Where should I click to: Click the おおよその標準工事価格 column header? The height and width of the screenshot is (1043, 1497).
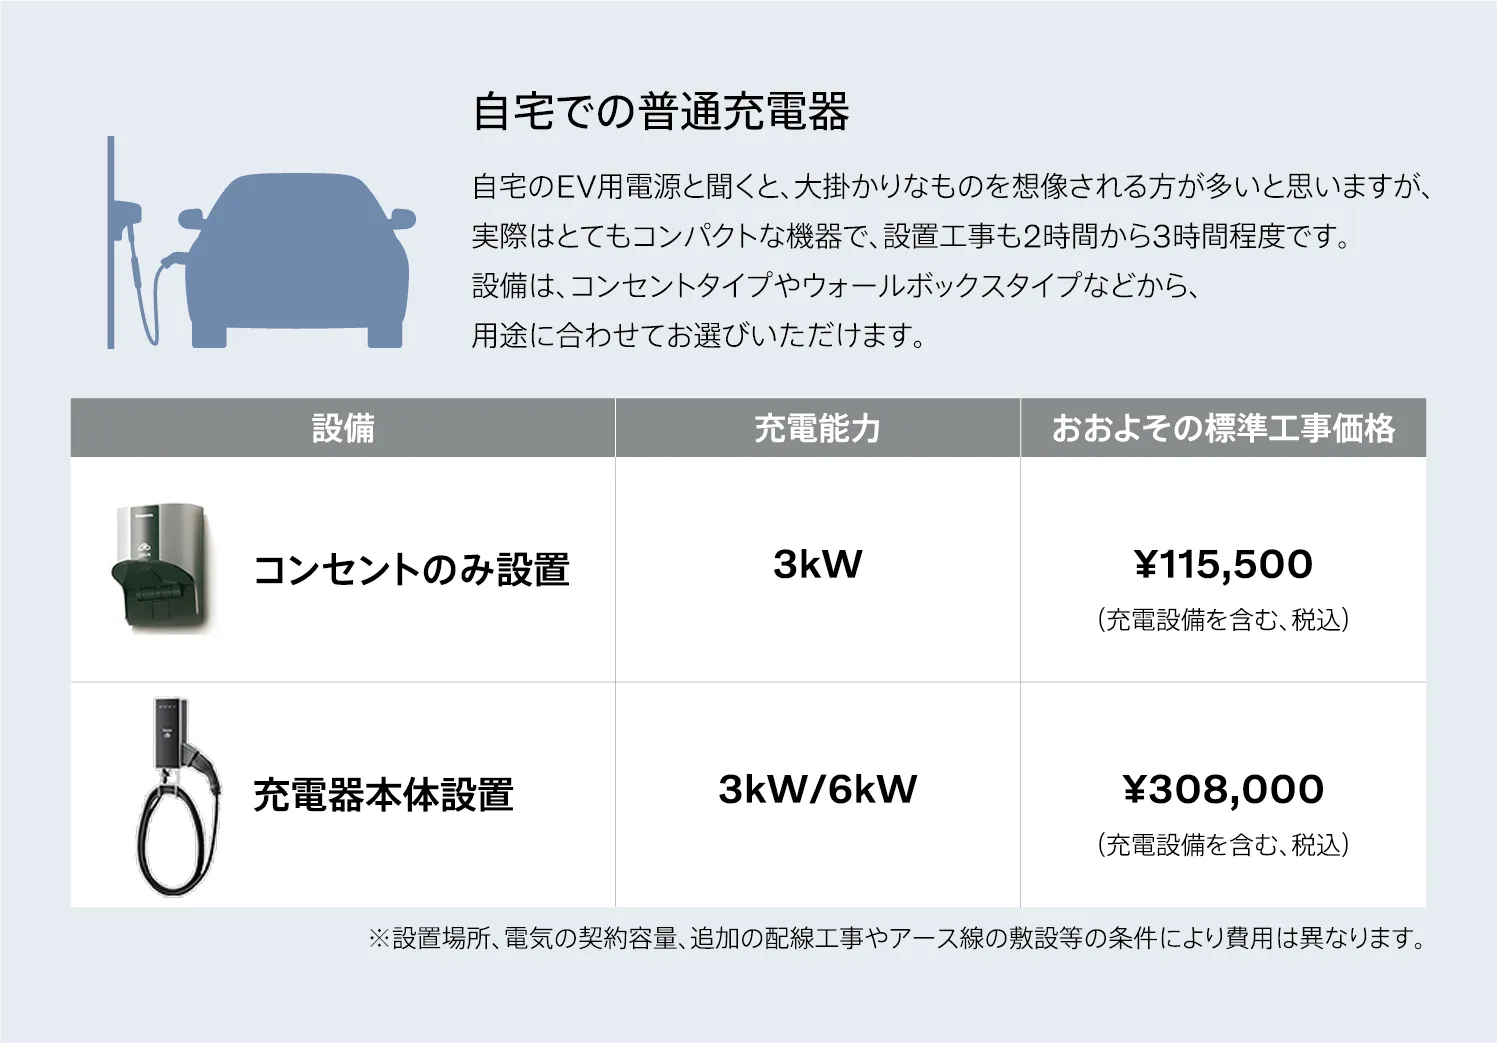pyautogui.click(x=1222, y=428)
